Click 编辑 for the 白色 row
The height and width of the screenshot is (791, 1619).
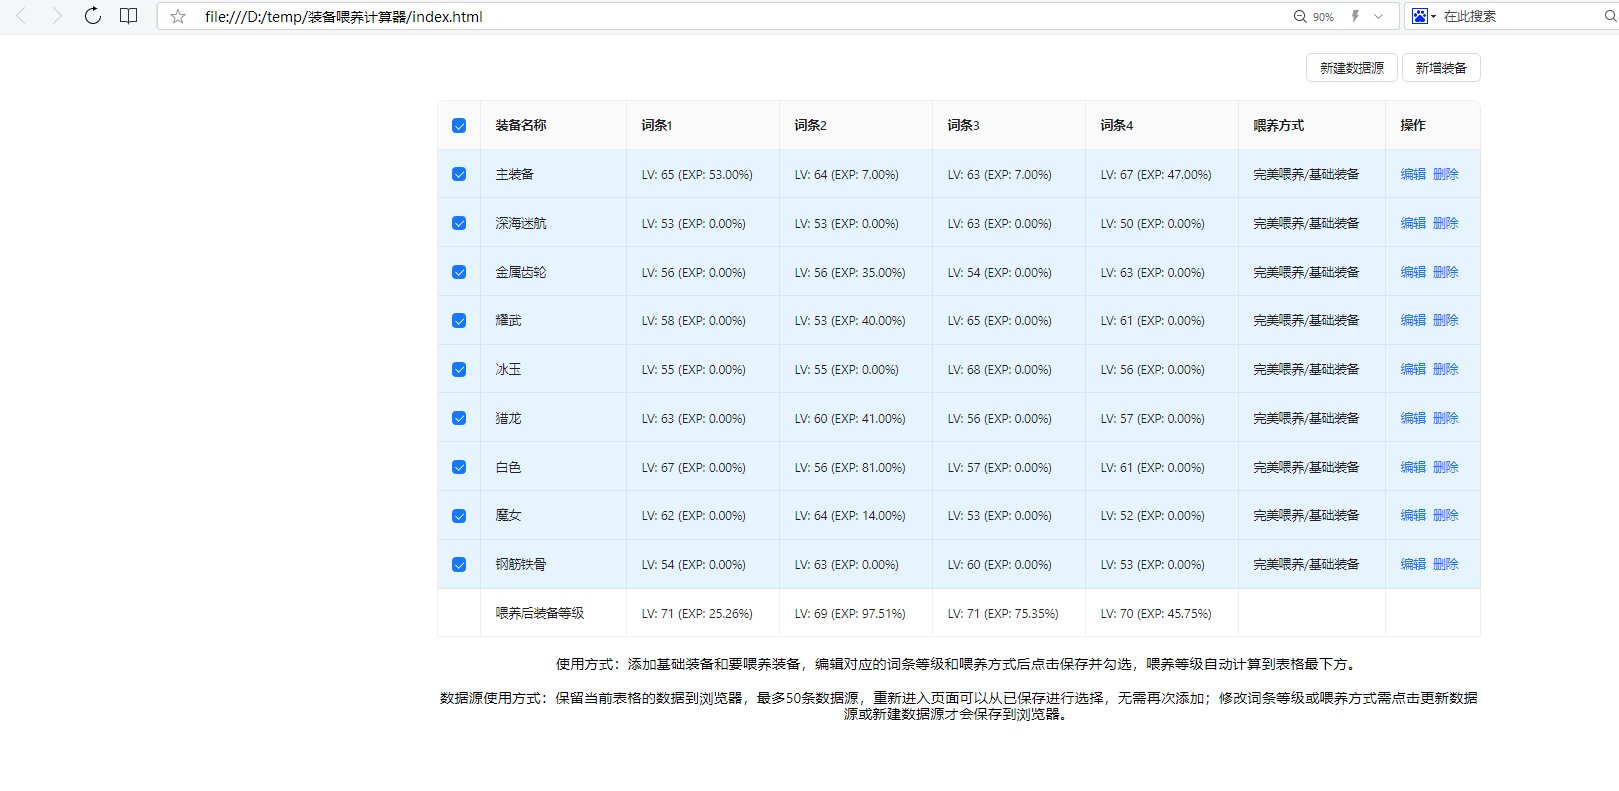pyautogui.click(x=1413, y=467)
